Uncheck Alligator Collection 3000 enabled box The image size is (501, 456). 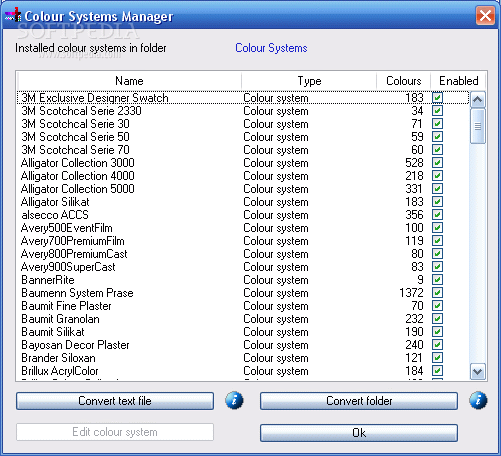(437, 163)
